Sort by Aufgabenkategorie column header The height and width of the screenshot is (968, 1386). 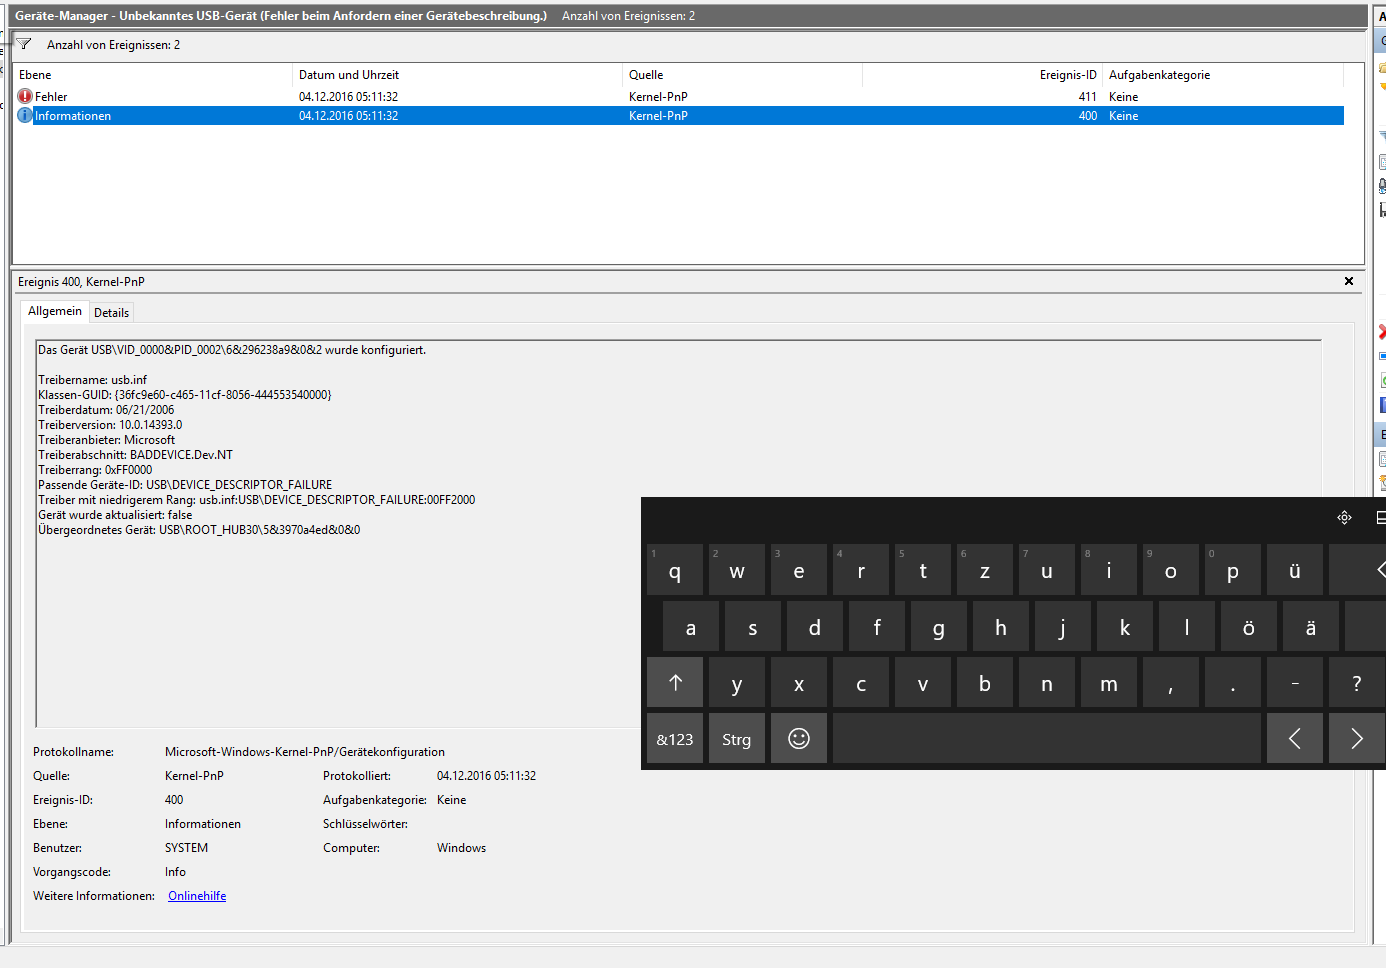[1223, 75]
